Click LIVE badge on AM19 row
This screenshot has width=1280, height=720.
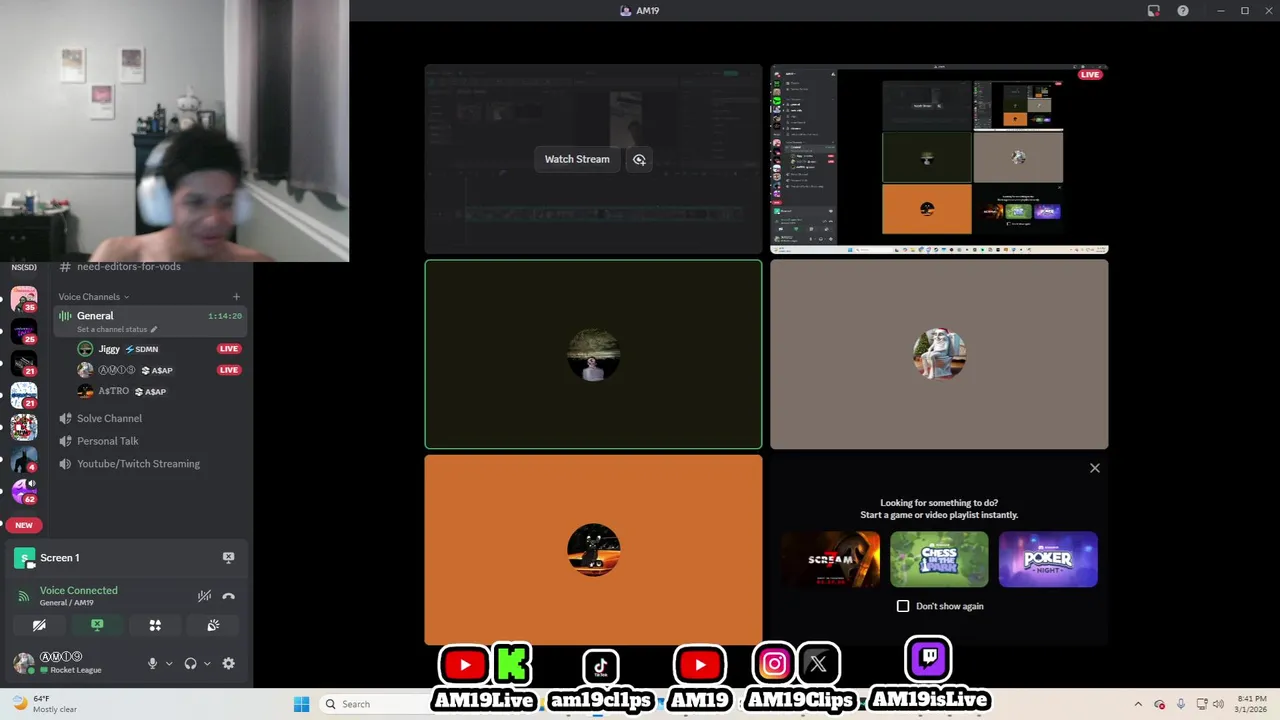(229, 370)
